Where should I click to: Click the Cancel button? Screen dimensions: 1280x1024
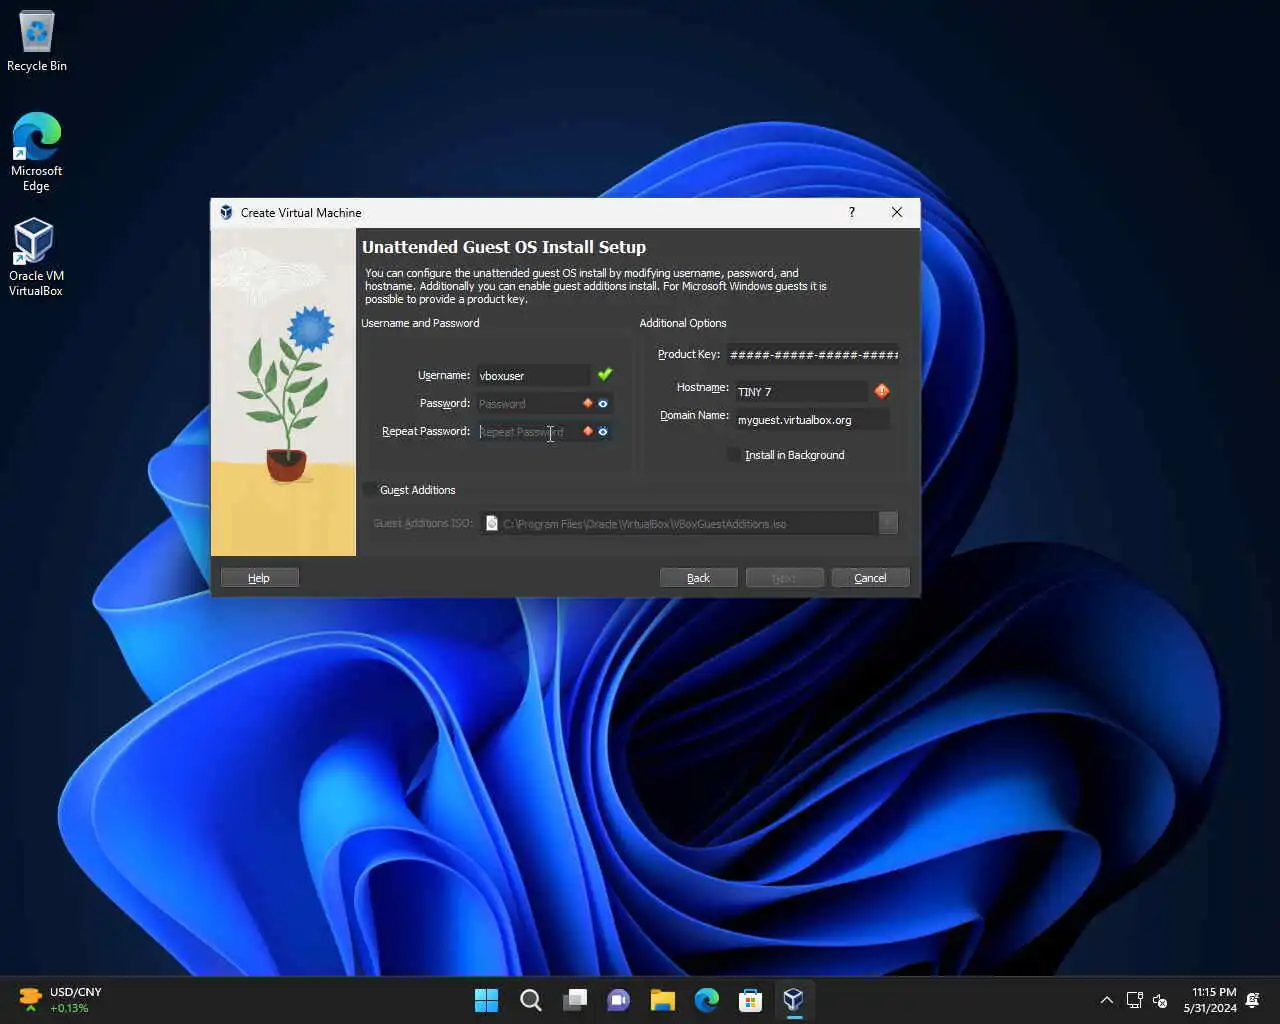point(870,578)
